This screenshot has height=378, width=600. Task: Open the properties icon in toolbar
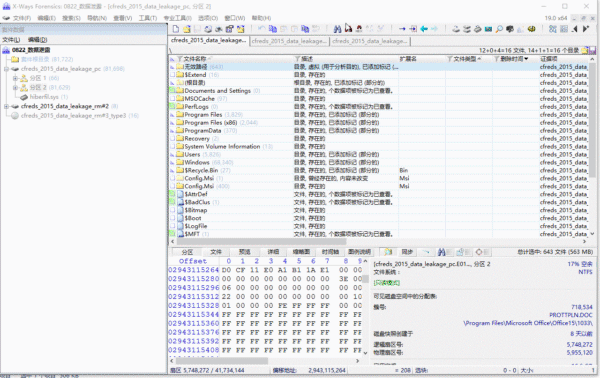click(230, 29)
